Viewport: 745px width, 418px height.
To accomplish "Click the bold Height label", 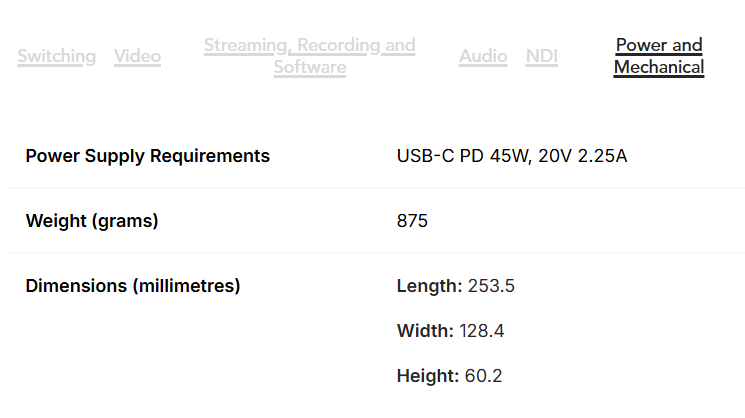I will (x=428, y=376).
